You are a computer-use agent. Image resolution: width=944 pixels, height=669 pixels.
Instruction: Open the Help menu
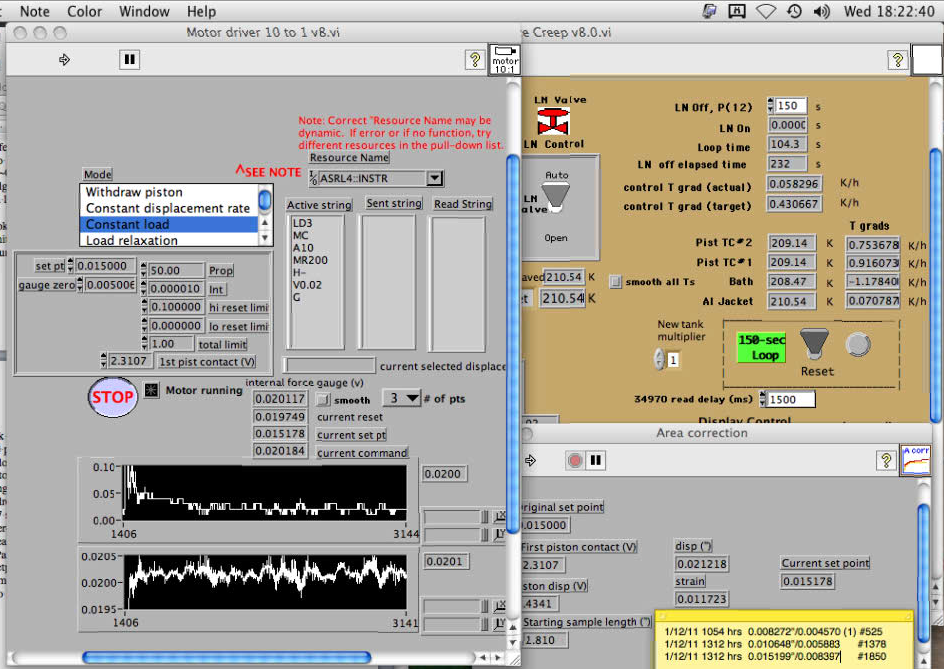[201, 11]
